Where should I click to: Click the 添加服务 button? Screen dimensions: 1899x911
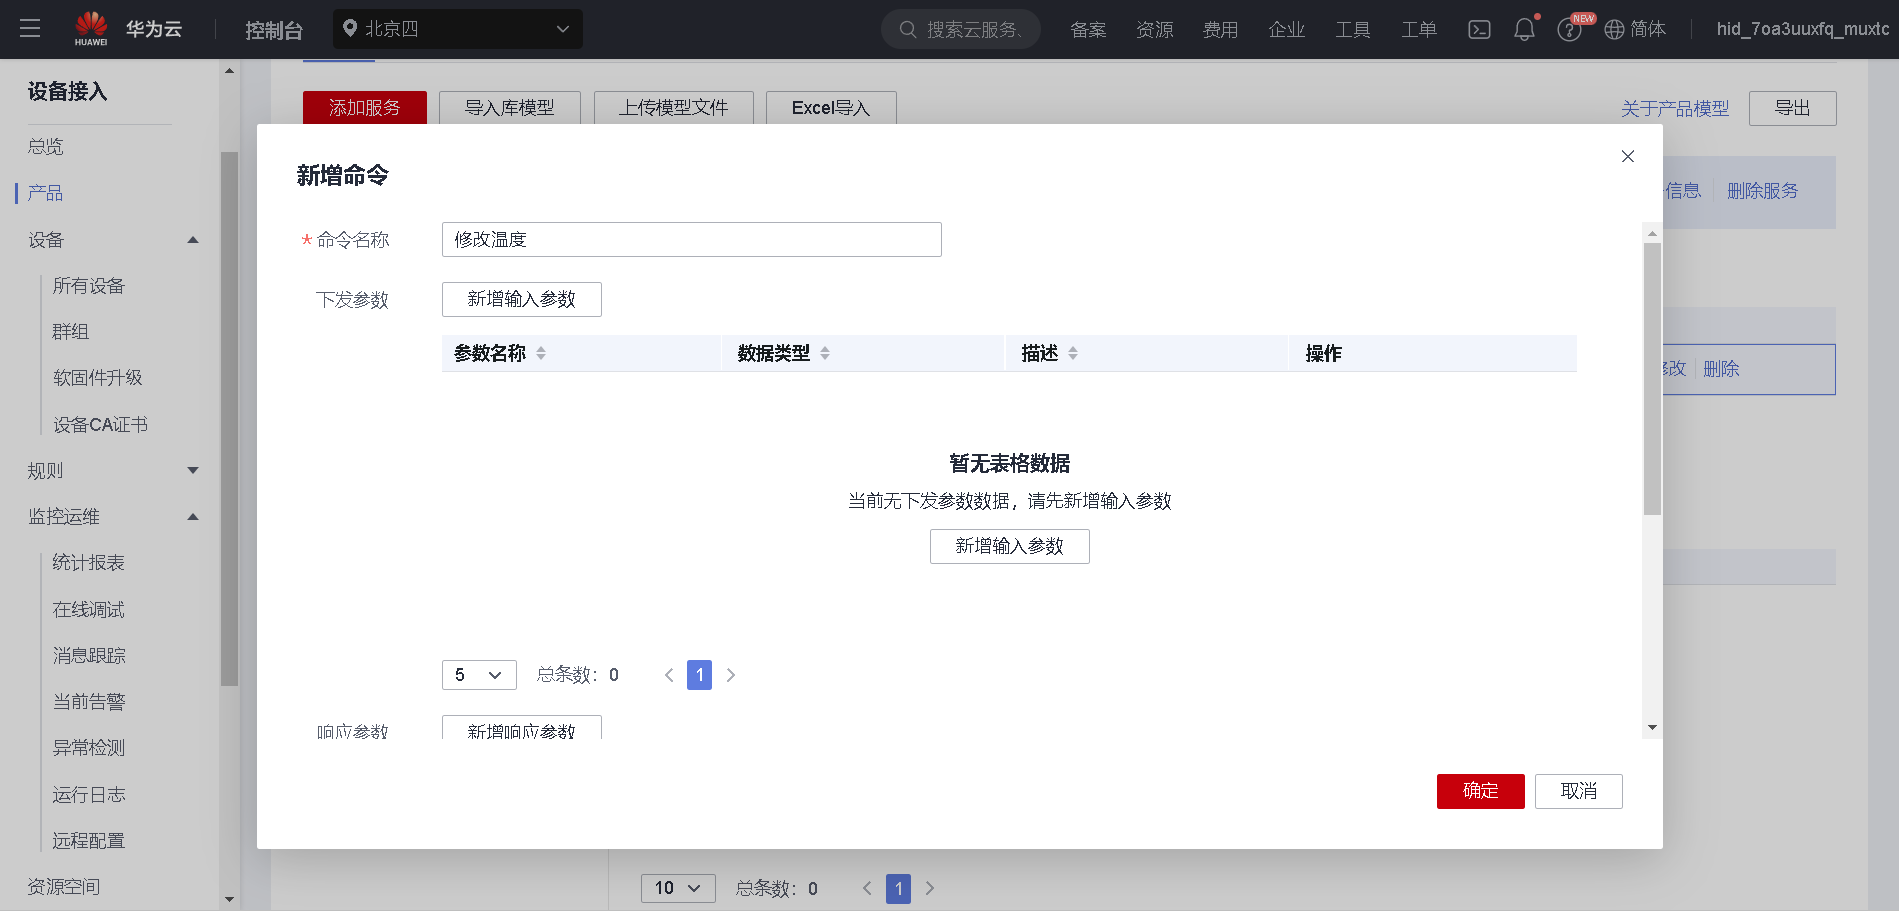point(365,108)
